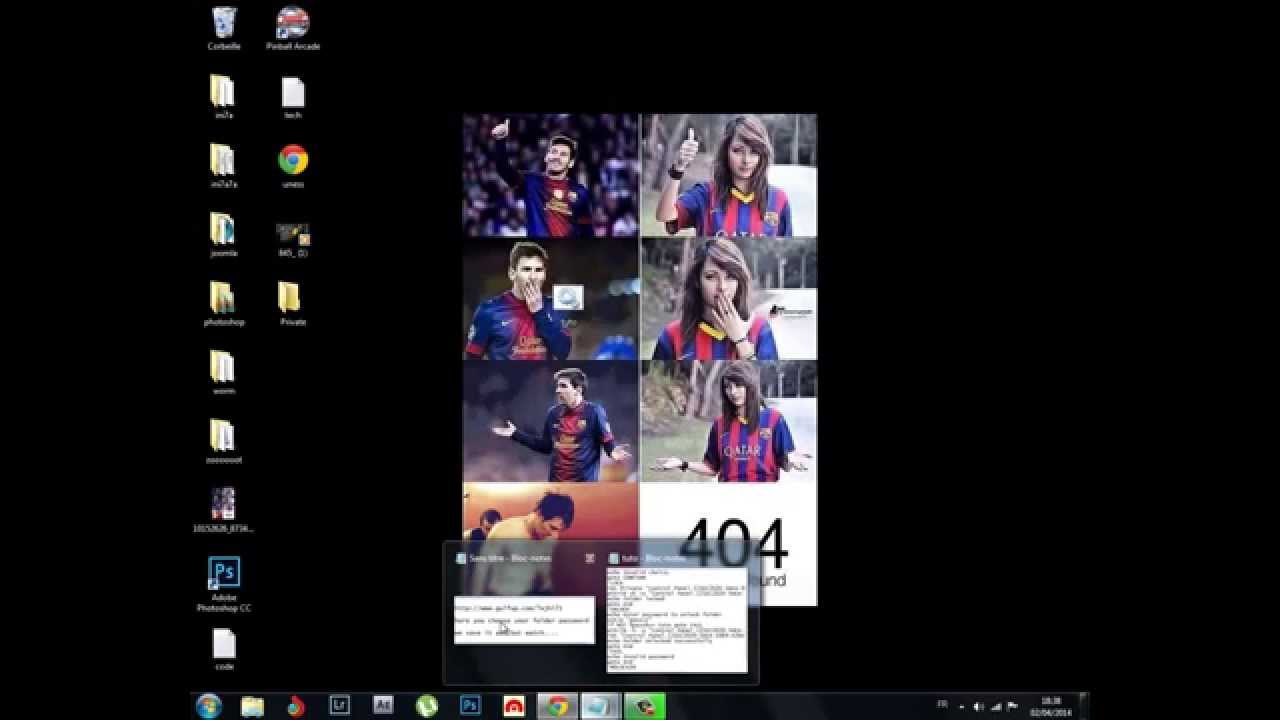Open the network status tray icon
The width and height of the screenshot is (1280, 720).
(x=996, y=706)
